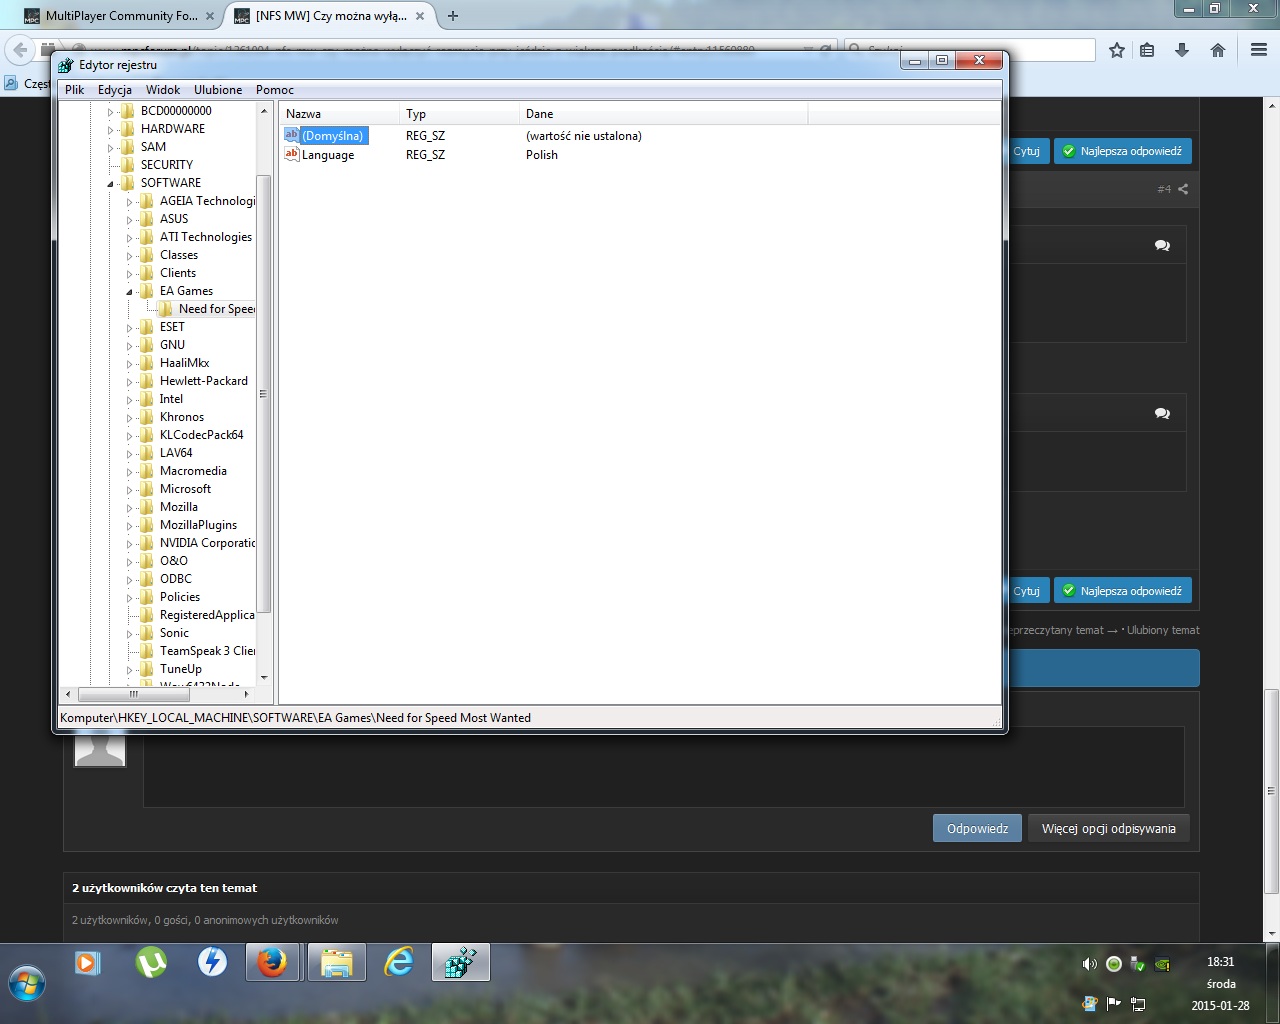1280x1024 pixels.
Task: Open Firefox downloads arrow icon
Action: click(1182, 50)
